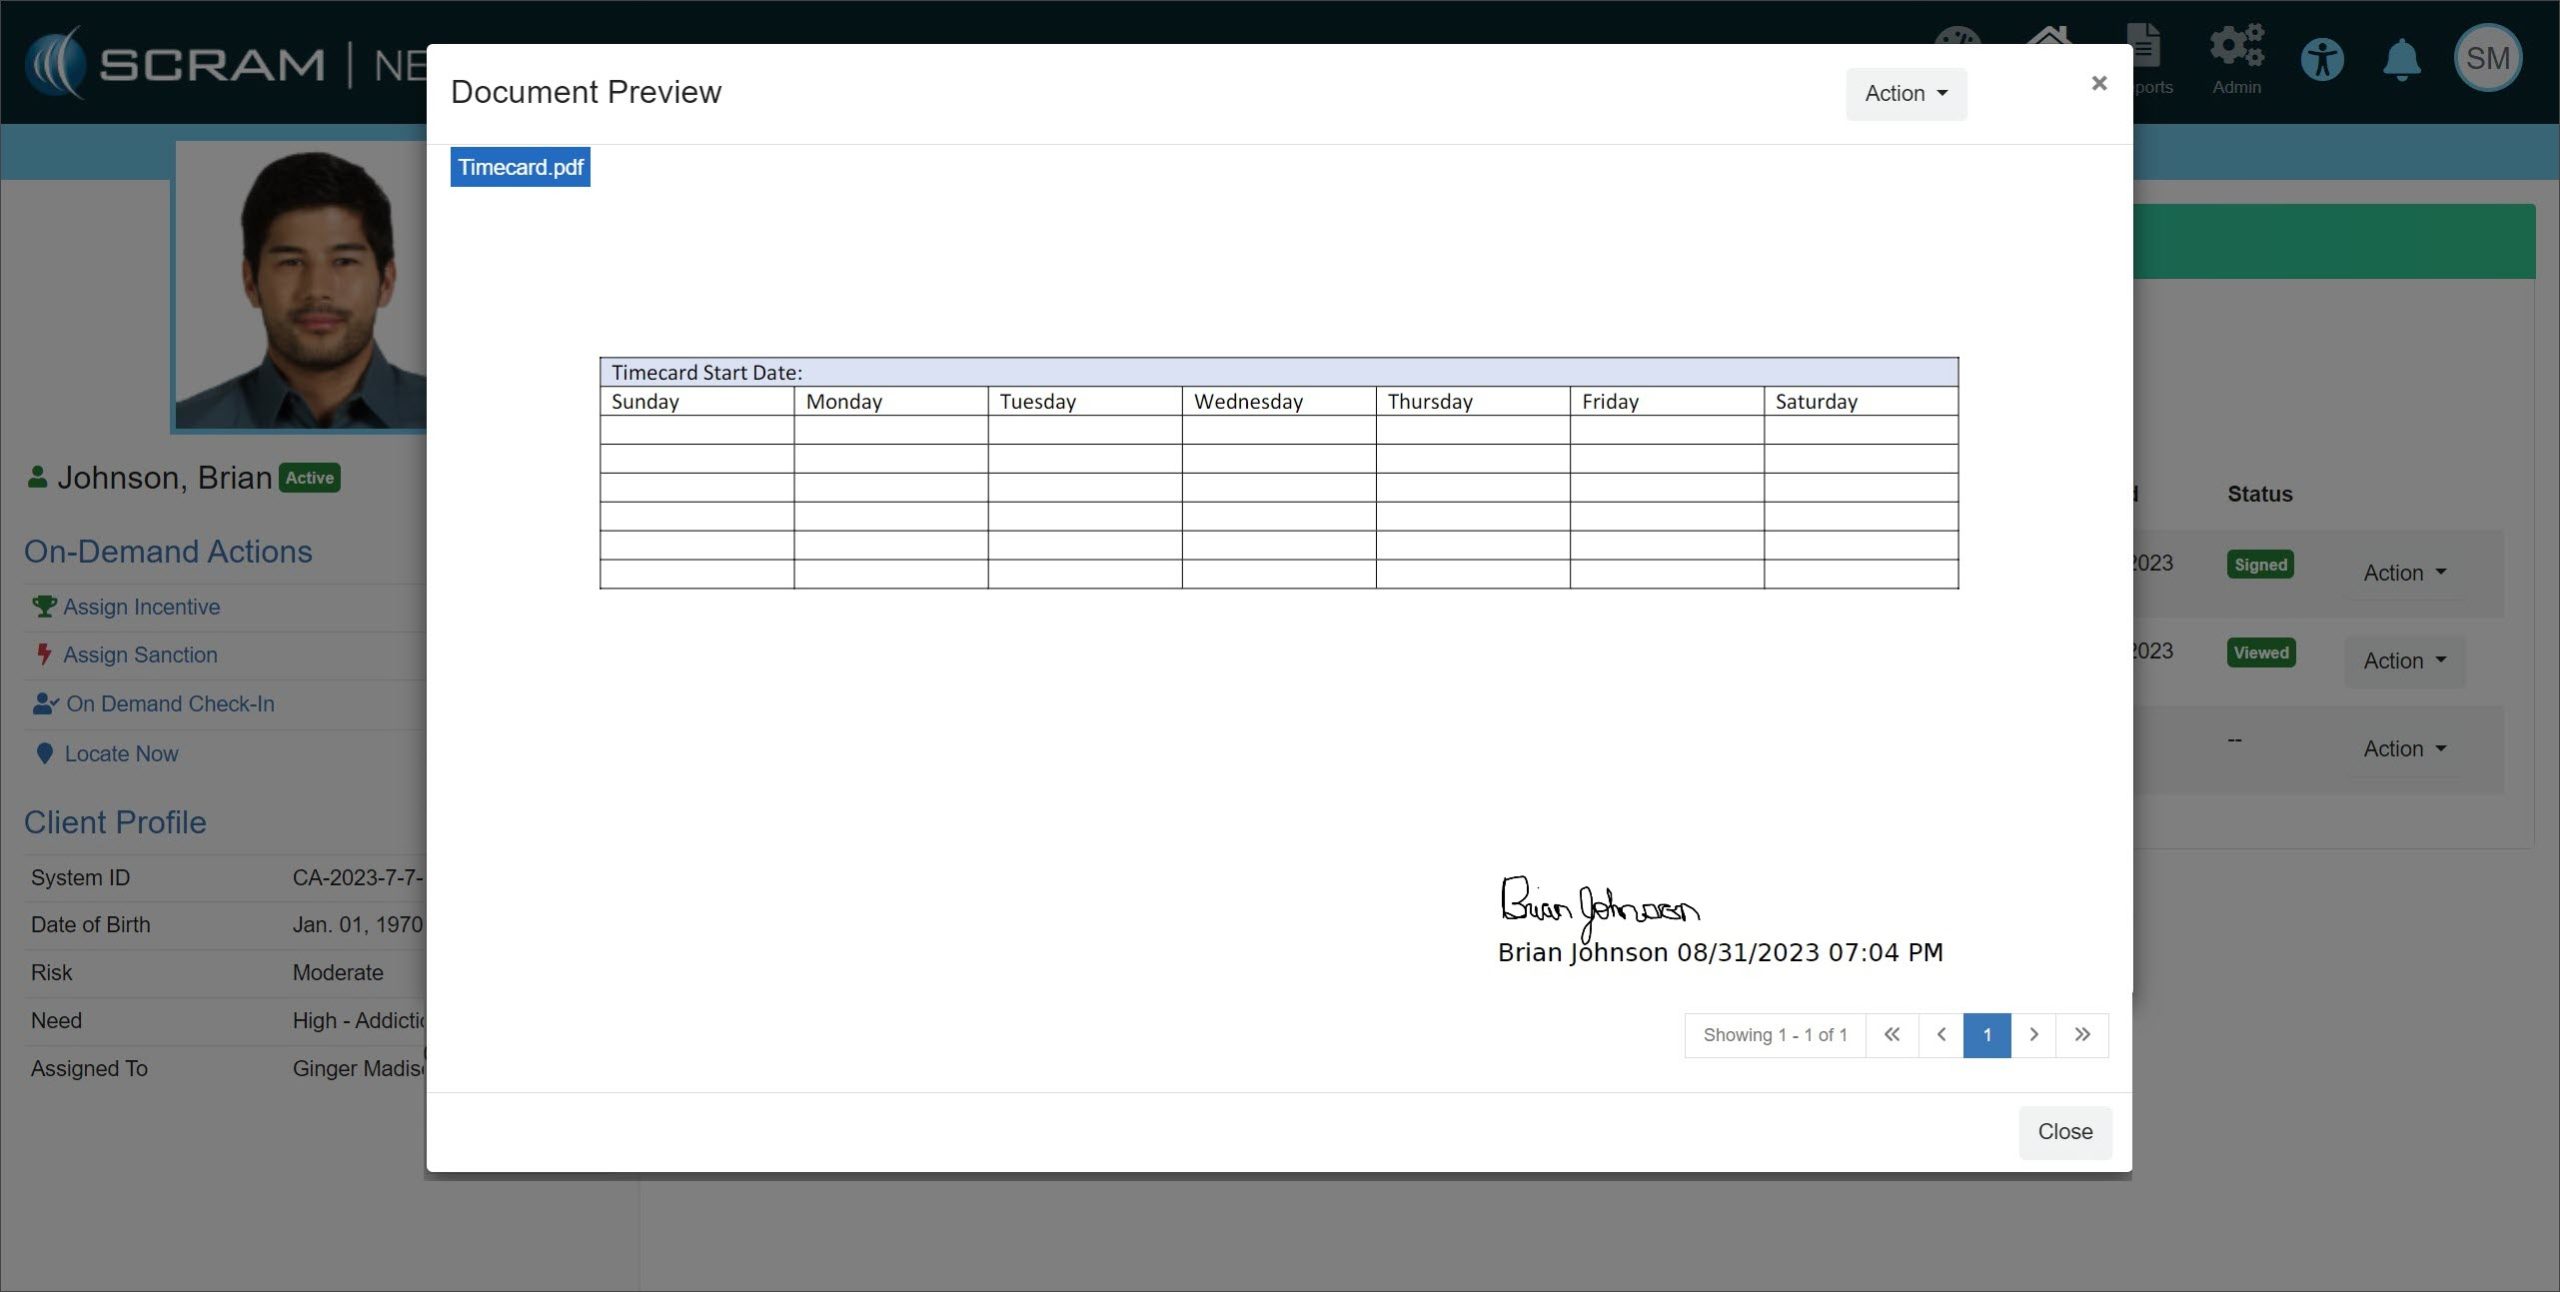The width and height of the screenshot is (2560, 1292).
Task: Open the notifications bell
Action: click(2401, 59)
